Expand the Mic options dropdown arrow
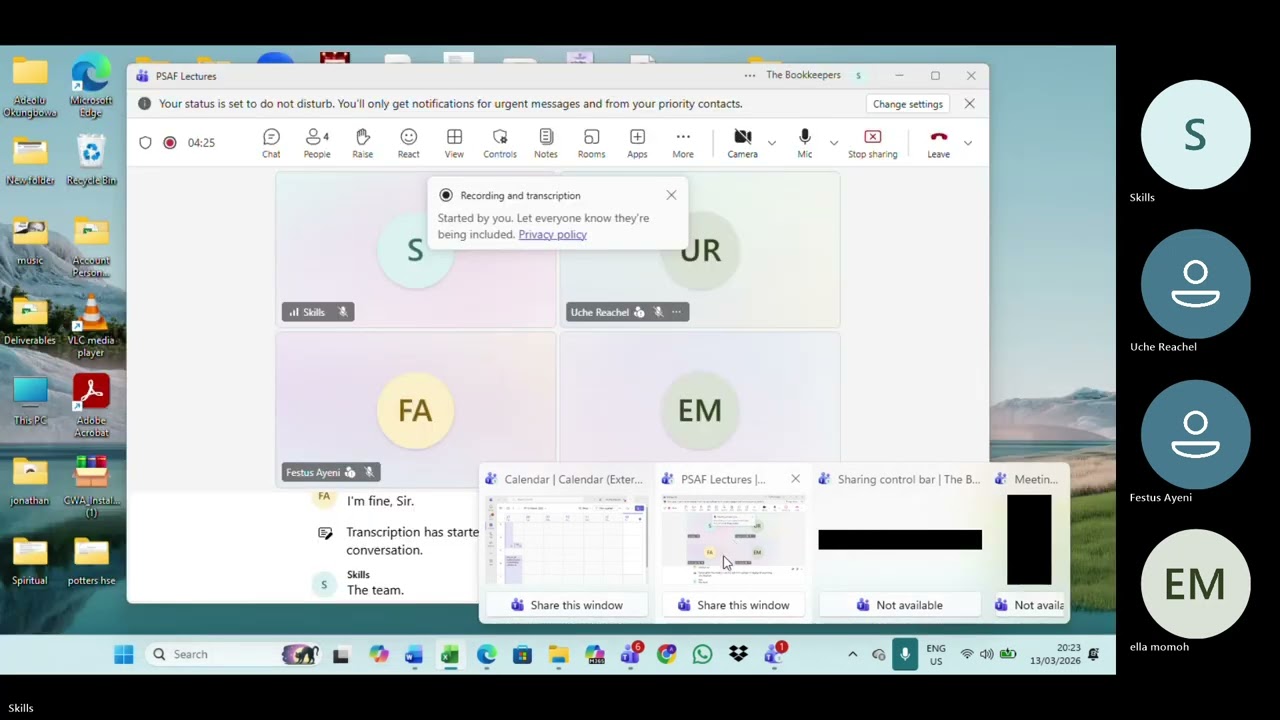1280x720 pixels. [x=833, y=143]
